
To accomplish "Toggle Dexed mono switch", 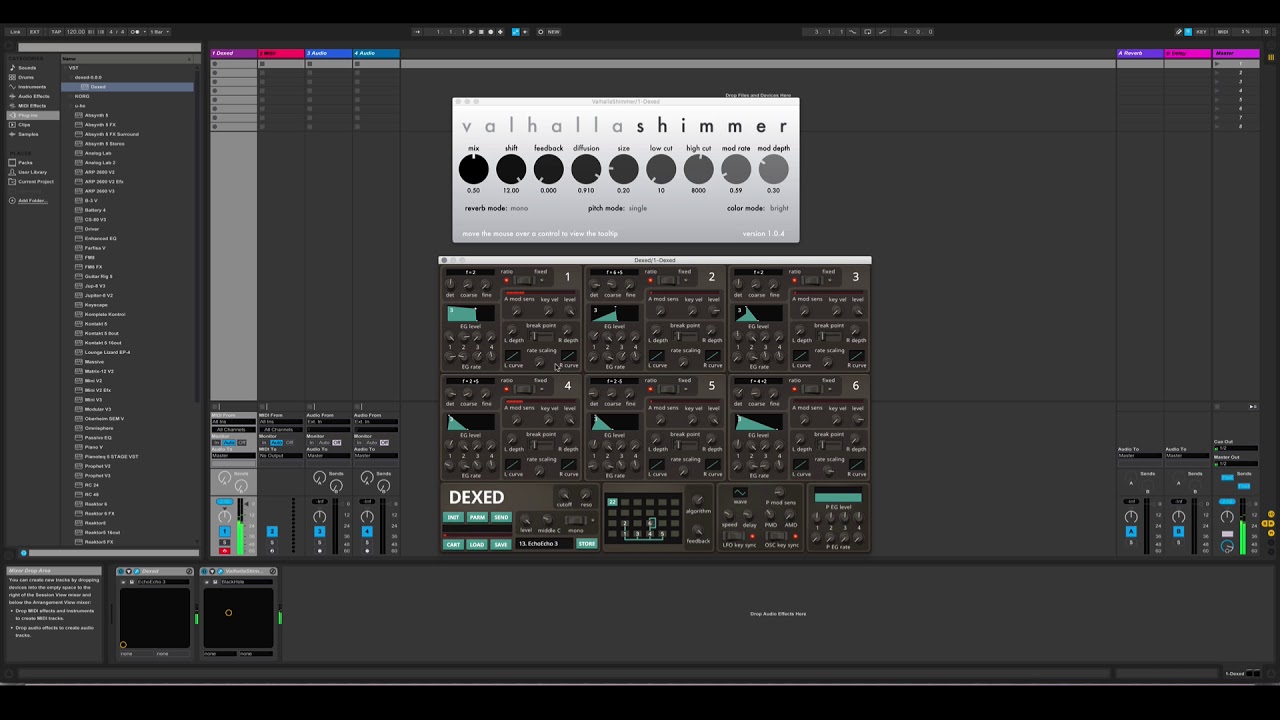I will click(x=575, y=521).
